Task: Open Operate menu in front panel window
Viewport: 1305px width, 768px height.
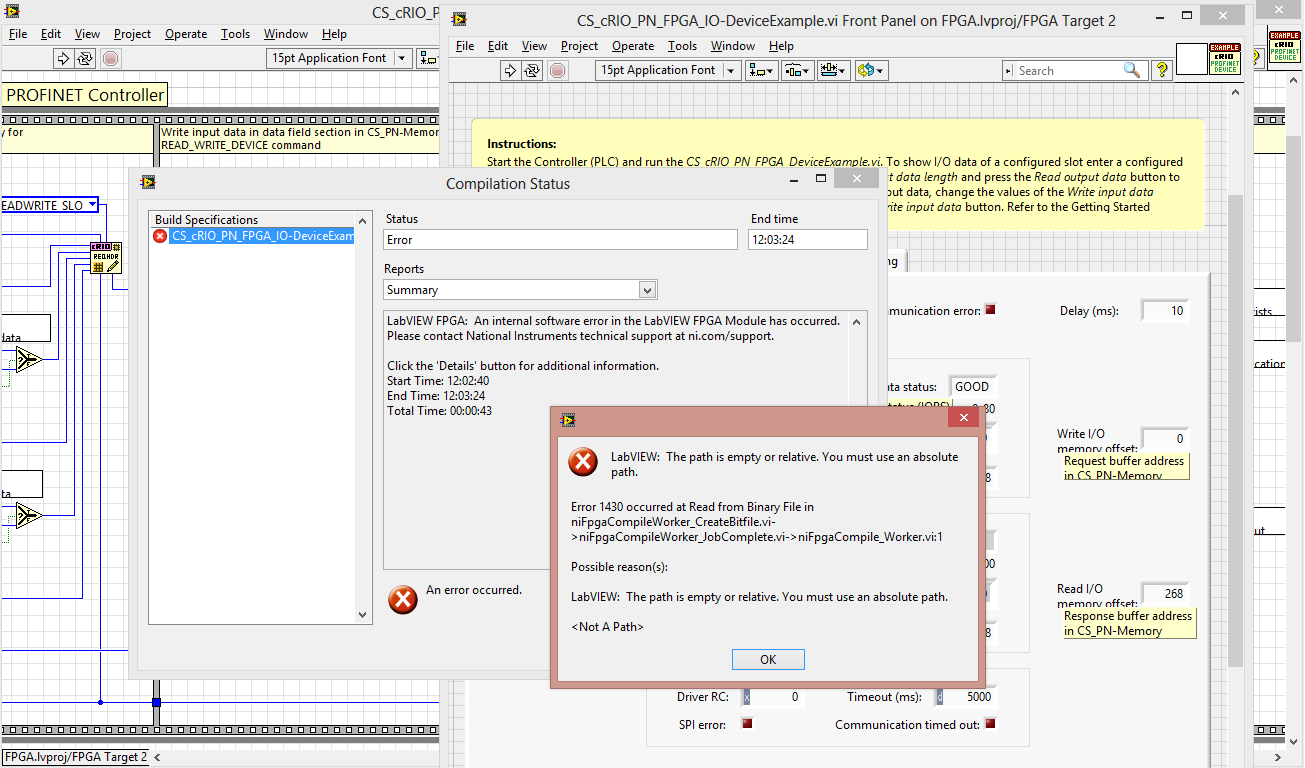Action: pos(632,46)
